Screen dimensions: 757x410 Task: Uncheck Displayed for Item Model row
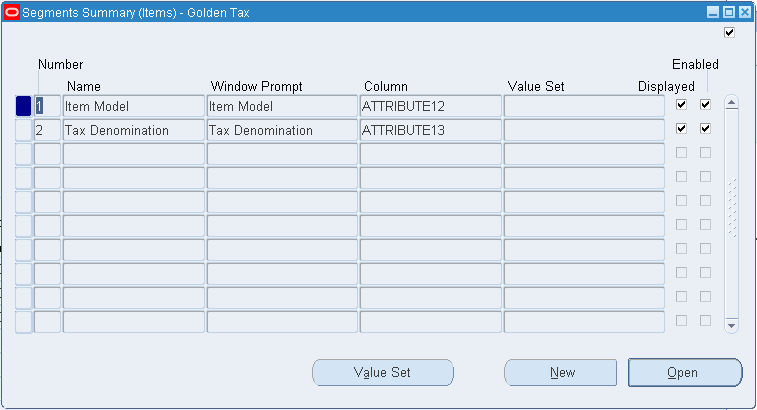pyautogui.click(x=681, y=104)
